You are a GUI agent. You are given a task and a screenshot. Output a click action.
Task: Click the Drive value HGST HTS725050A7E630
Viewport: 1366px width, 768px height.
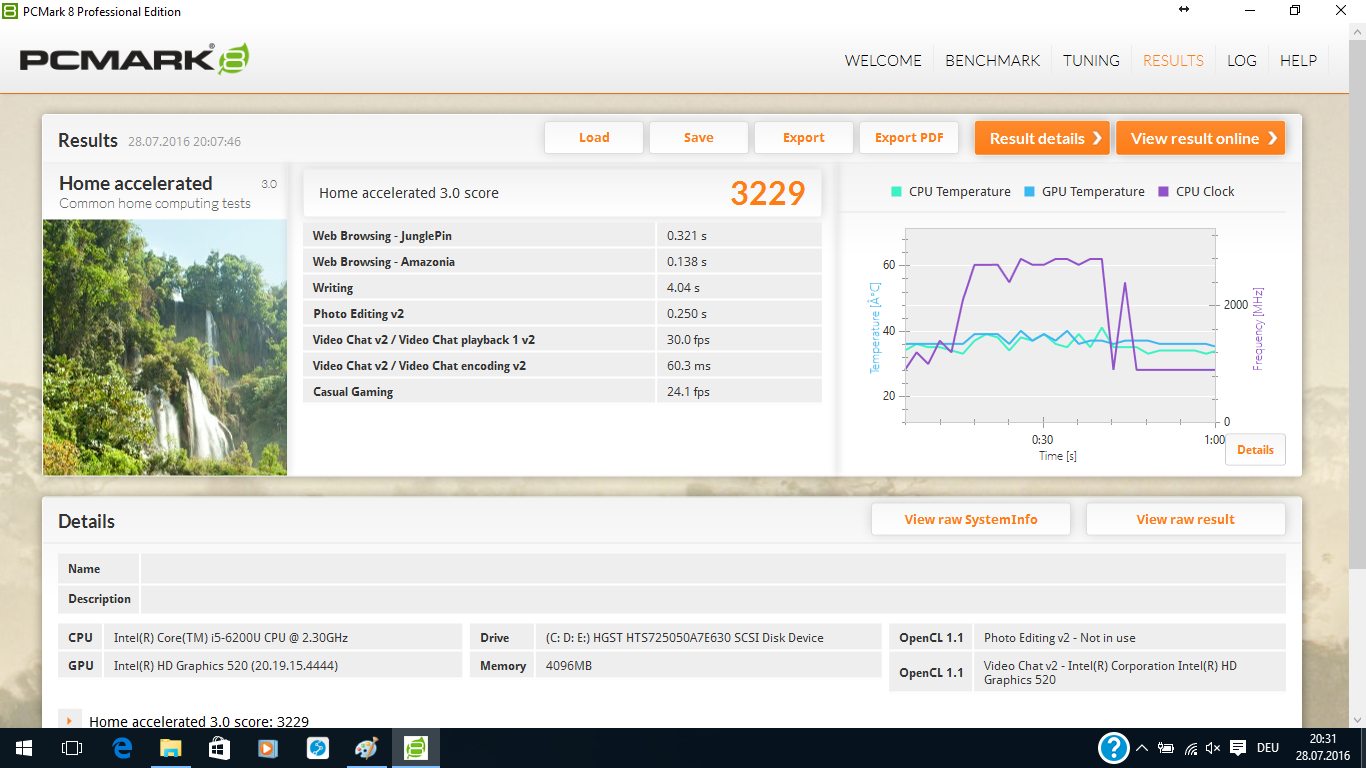click(x=685, y=638)
